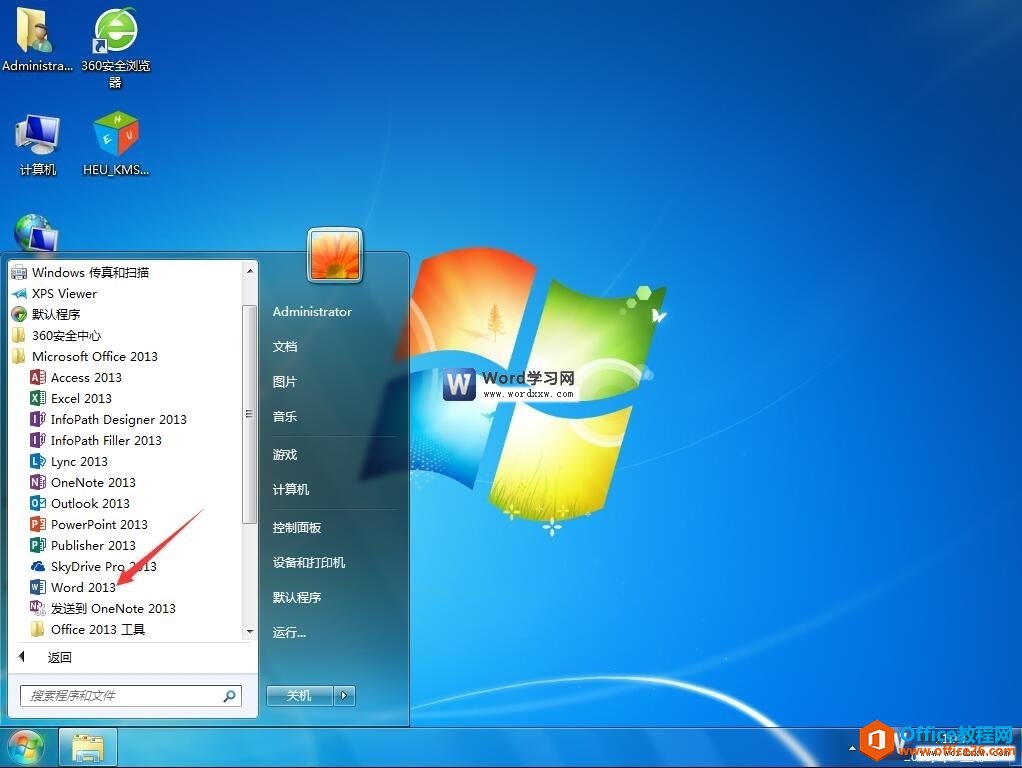Select 计算机 desktop icon
Viewport: 1022px width, 768px height.
click(x=37, y=145)
